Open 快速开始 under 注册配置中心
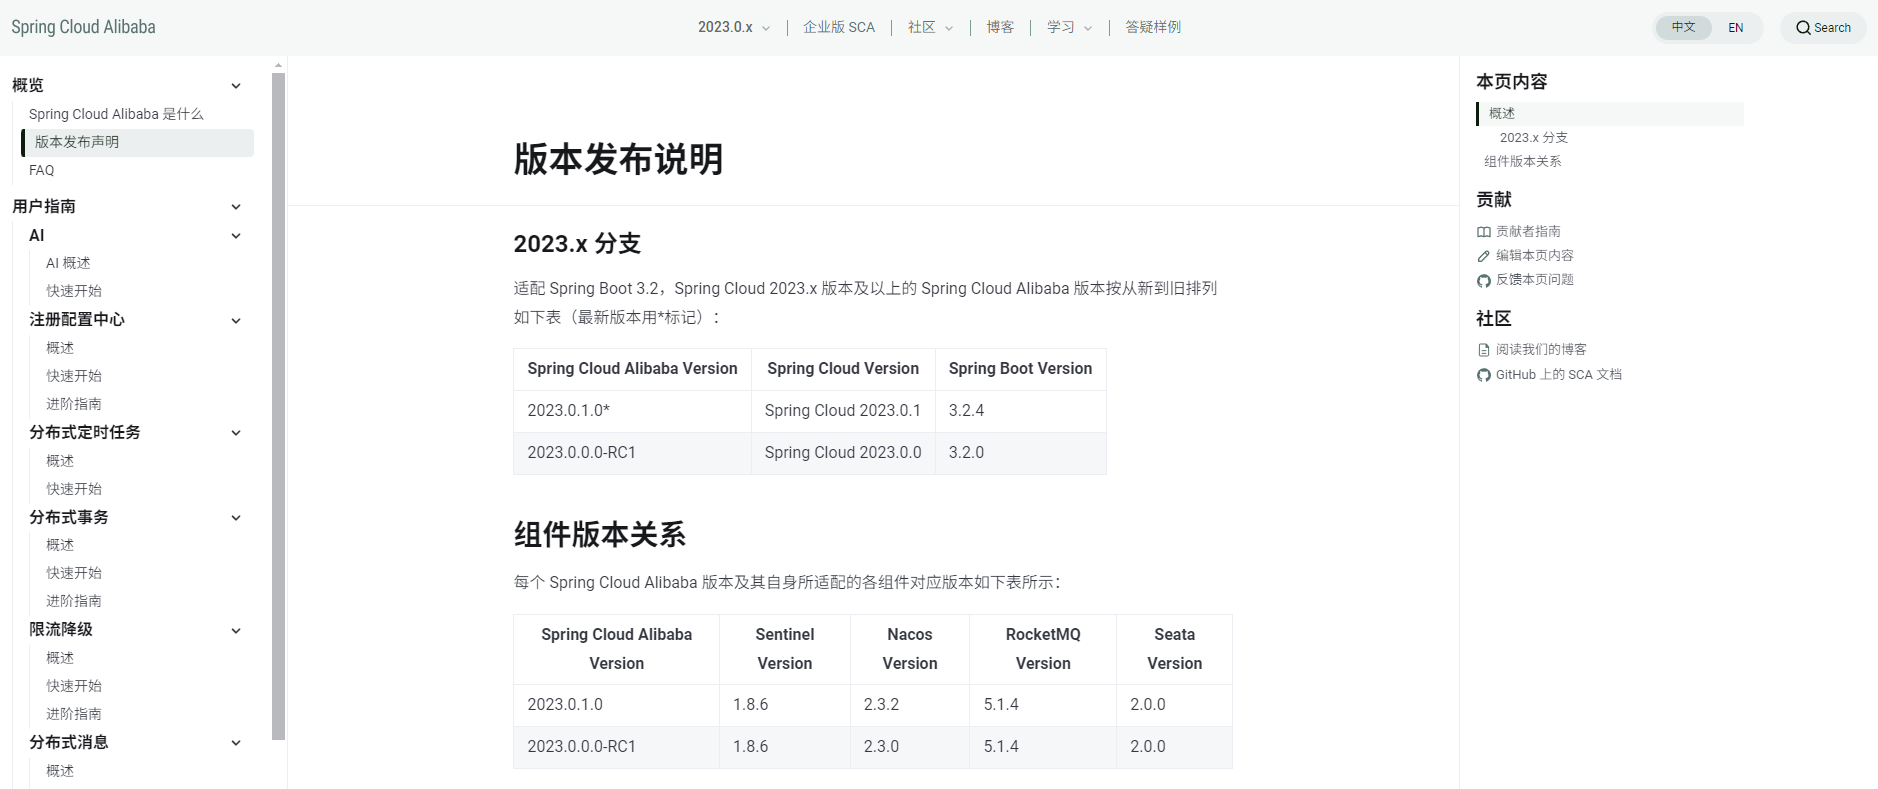Screen dimensions: 1878x789 (74, 376)
